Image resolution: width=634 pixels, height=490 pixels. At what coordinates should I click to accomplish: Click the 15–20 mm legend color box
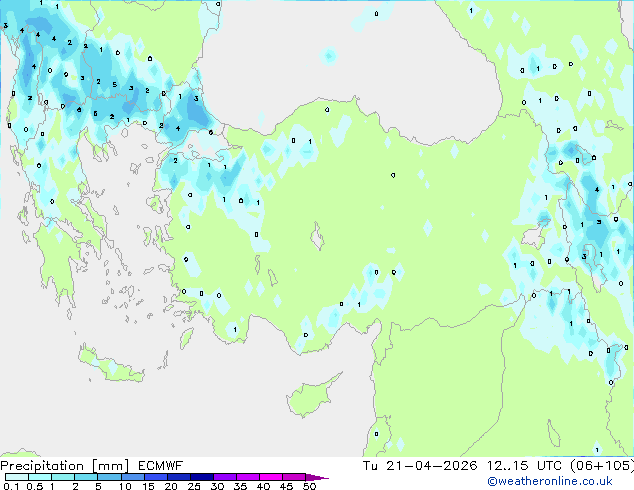point(155,477)
